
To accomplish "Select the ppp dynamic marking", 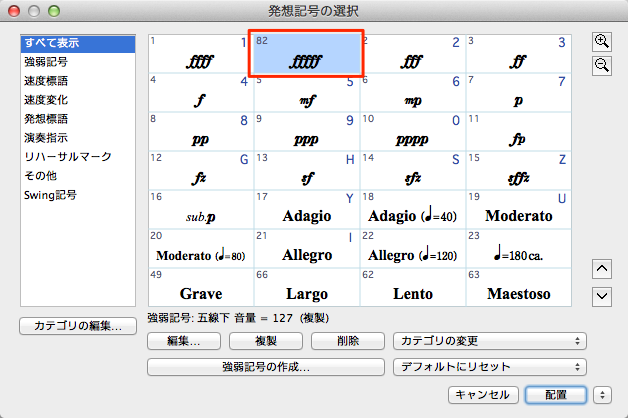I will point(307,132).
